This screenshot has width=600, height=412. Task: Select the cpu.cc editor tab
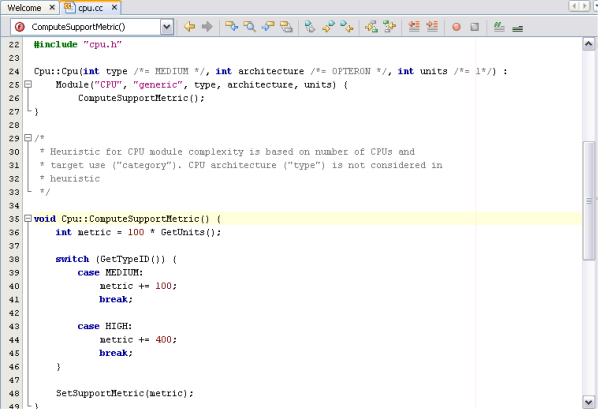click(90, 8)
